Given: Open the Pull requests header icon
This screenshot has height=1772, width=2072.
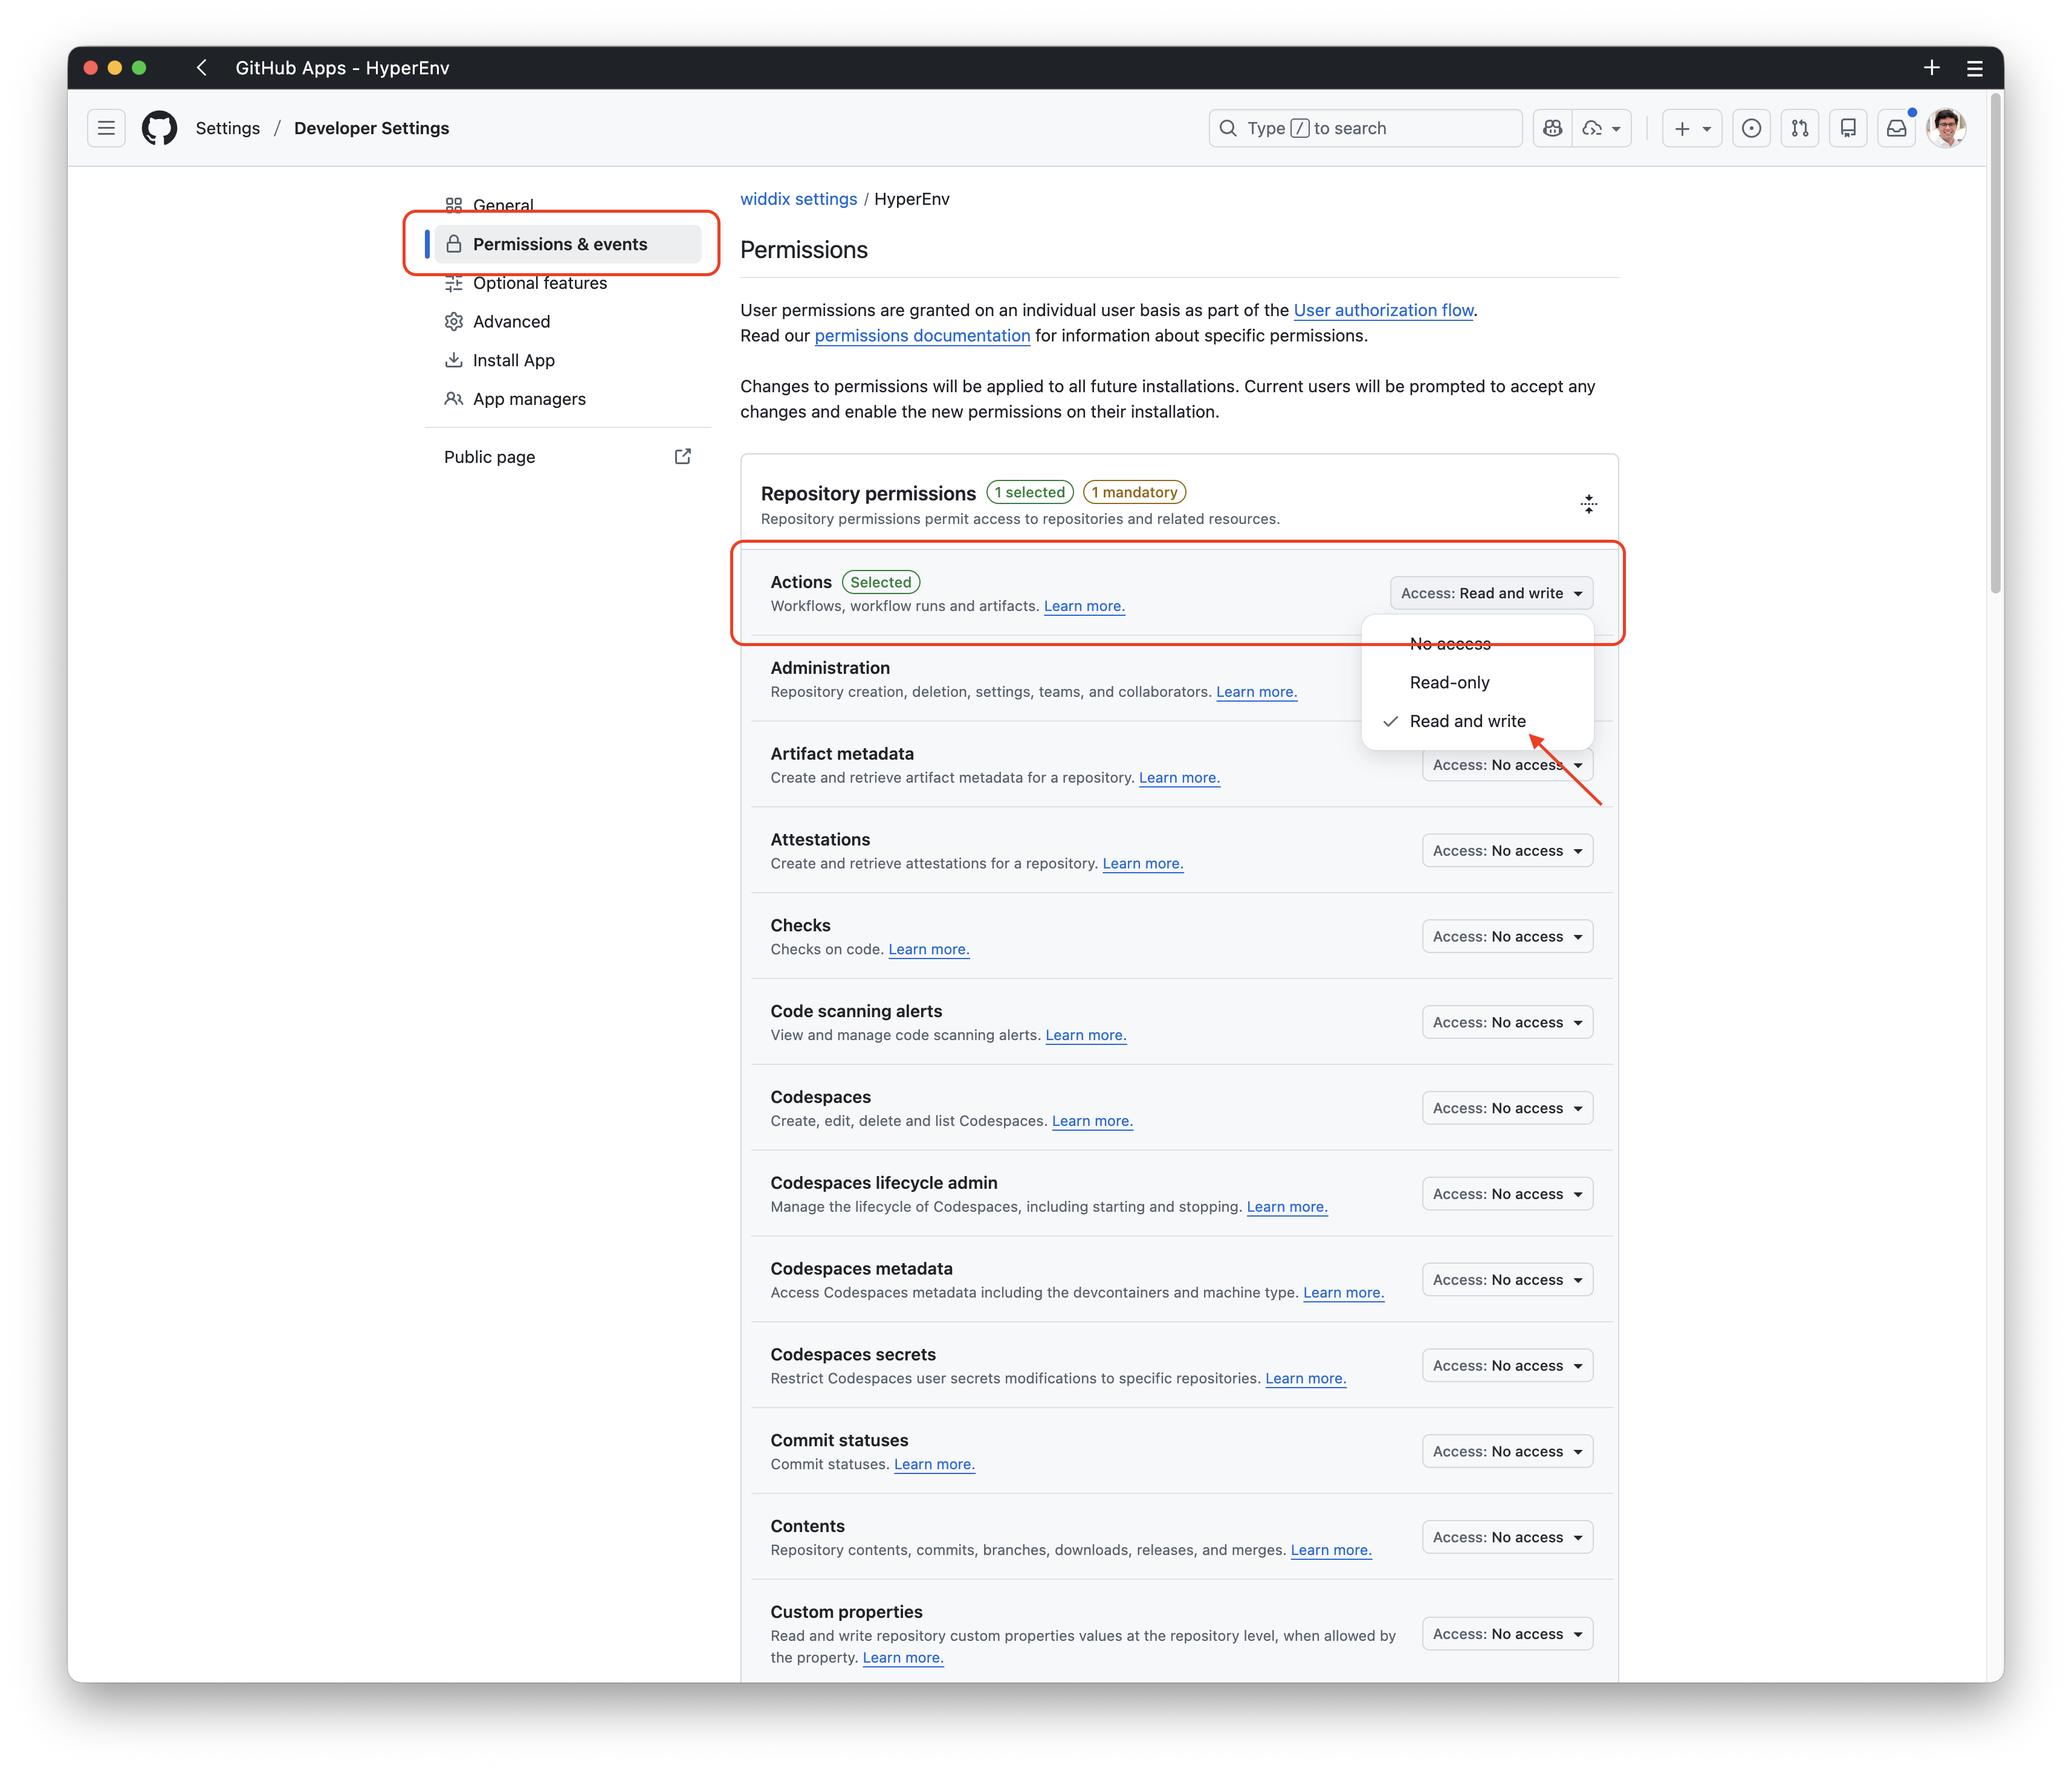Looking at the screenshot, I should (x=1800, y=128).
